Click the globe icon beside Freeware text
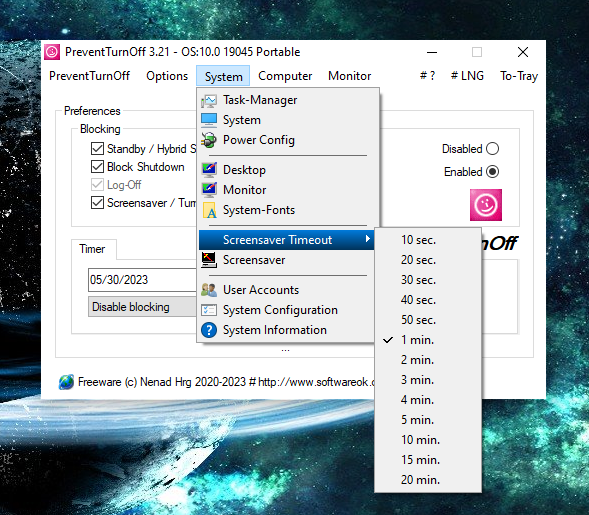 66,382
